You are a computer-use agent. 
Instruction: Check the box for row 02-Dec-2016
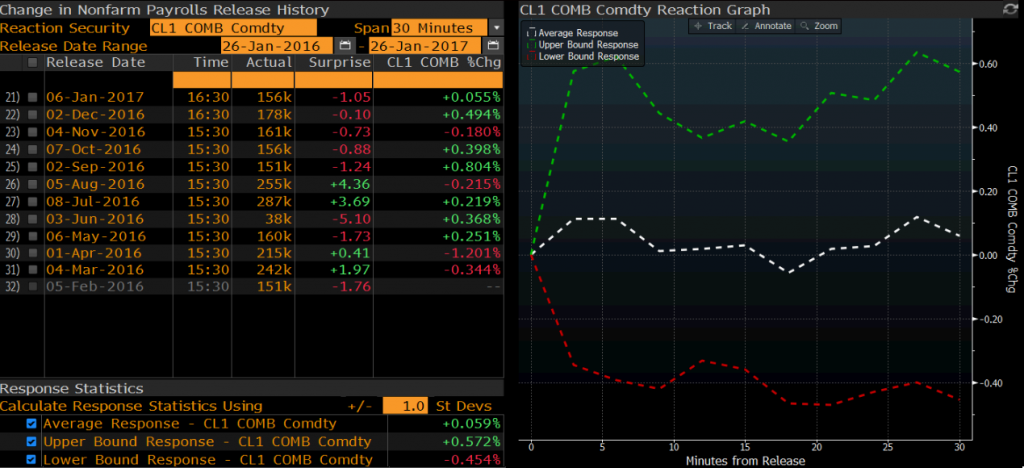pos(32,115)
